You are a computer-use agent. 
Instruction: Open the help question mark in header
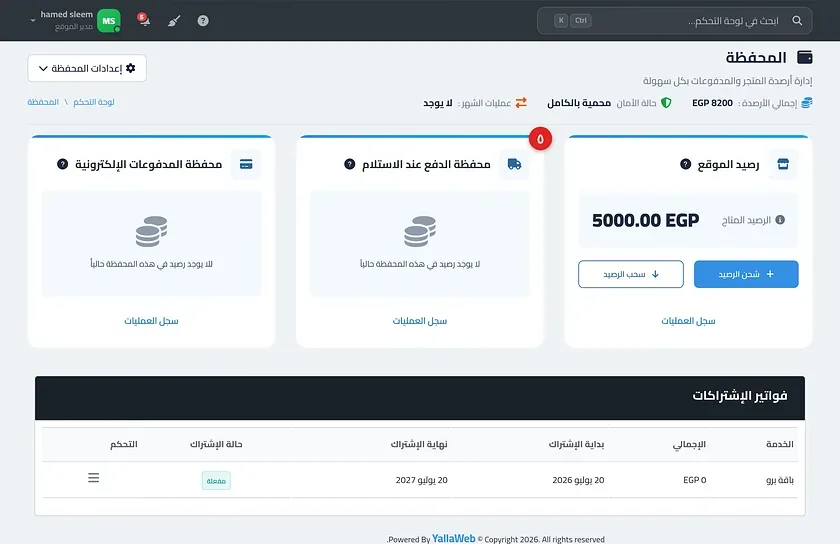203,21
